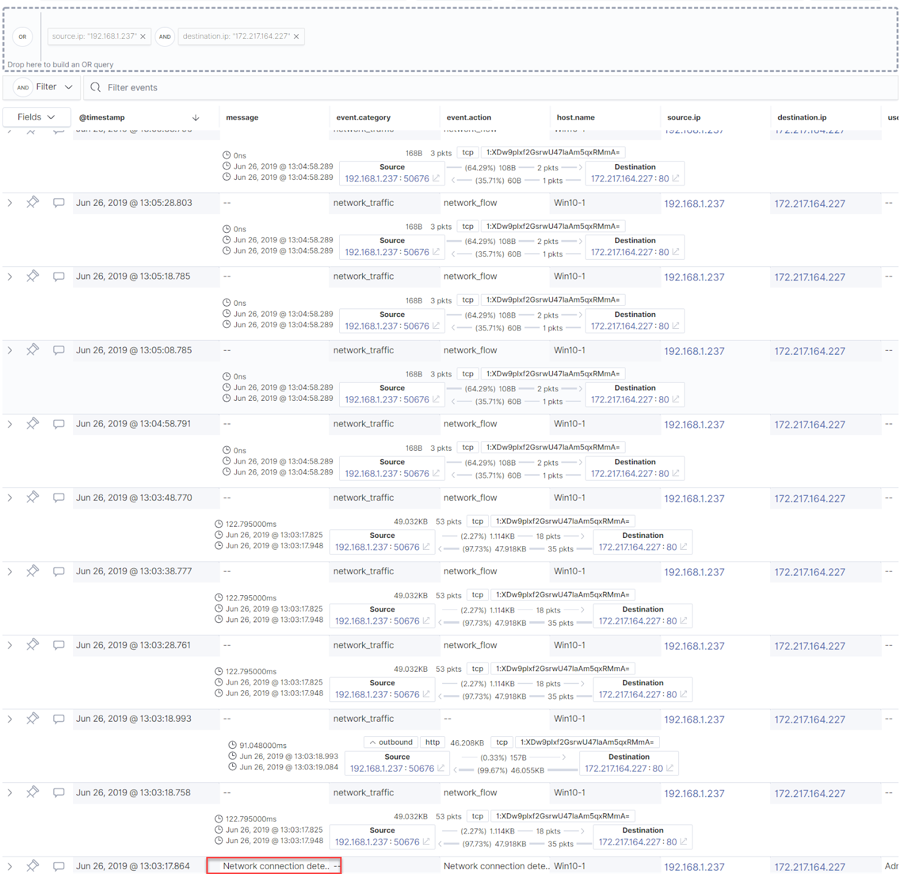Viewport: 900px width, 874px height.
Task: Open the Fields dropdown
Action: [x=36, y=117]
